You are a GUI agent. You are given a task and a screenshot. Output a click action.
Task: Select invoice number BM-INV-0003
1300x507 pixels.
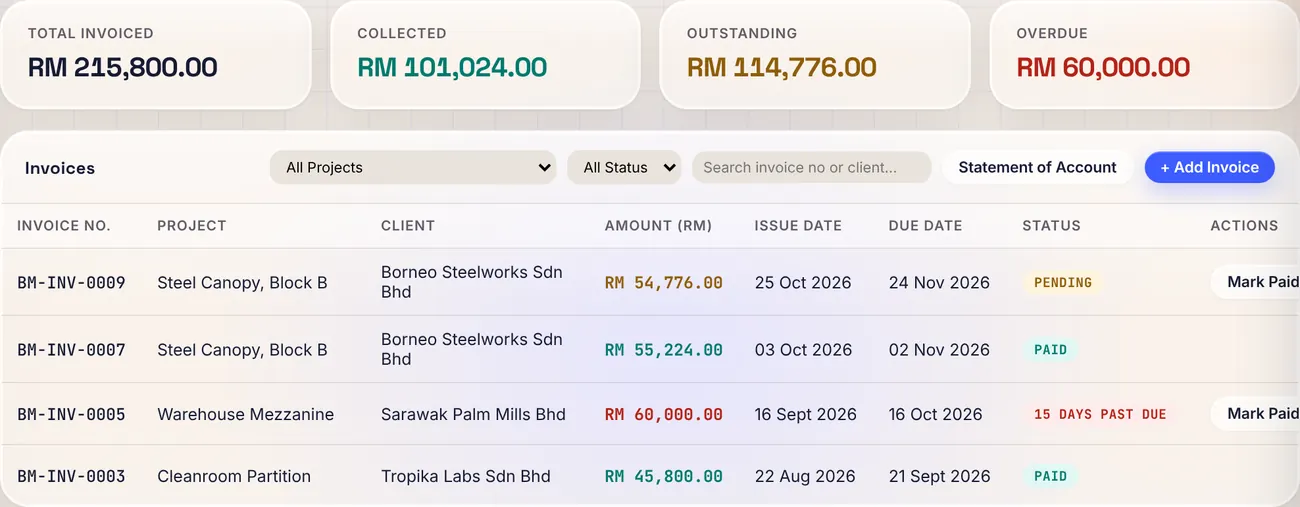coord(71,476)
